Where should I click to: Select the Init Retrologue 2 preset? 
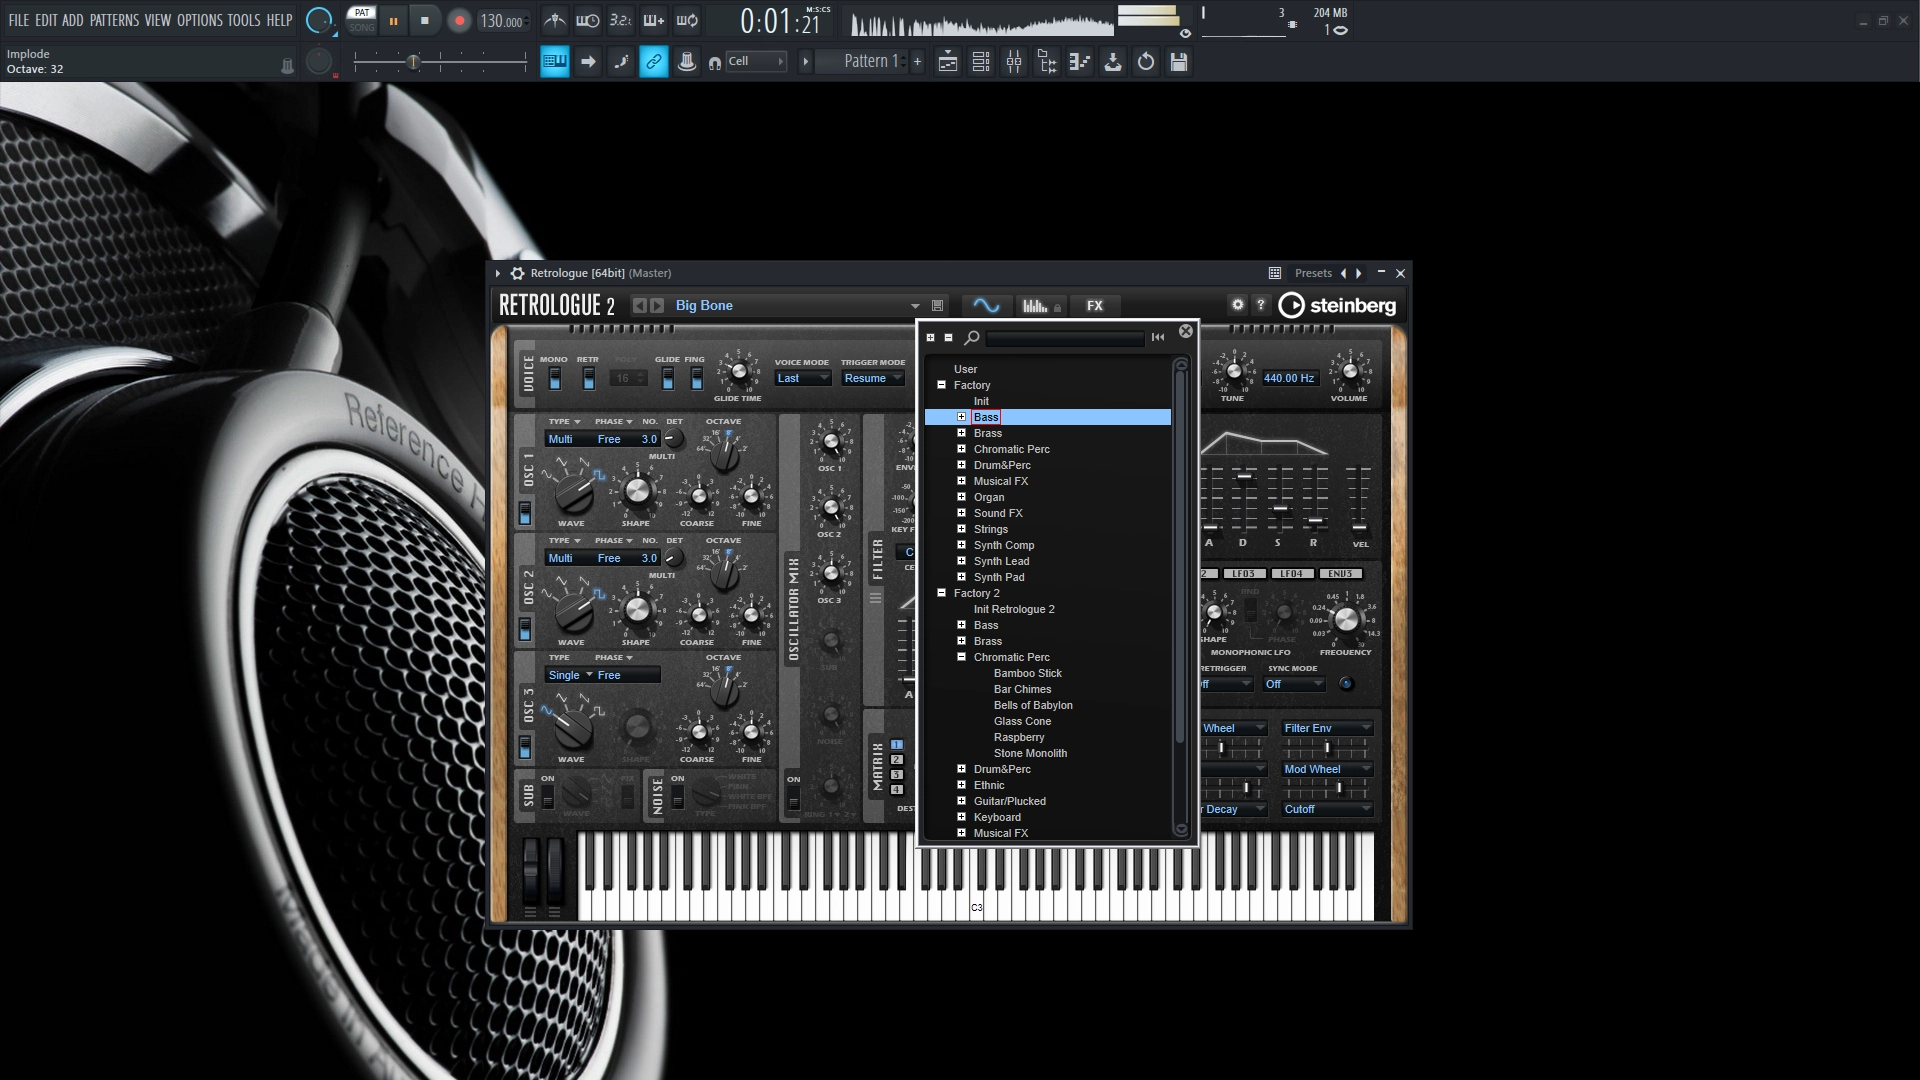(x=1014, y=609)
